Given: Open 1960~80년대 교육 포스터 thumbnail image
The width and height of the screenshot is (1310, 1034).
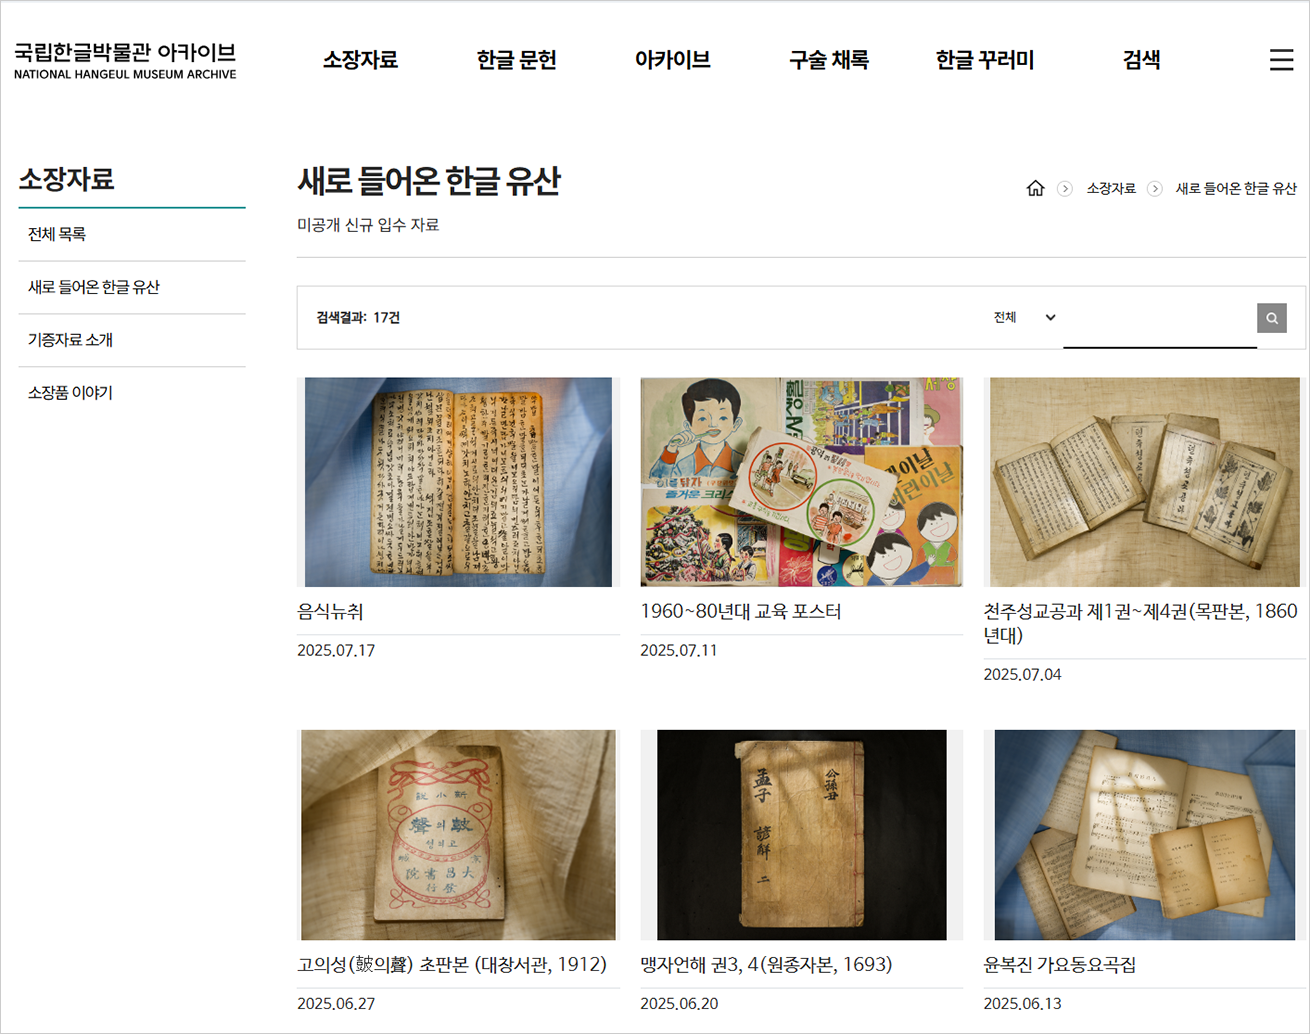Looking at the screenshot, I should point(801,482).
